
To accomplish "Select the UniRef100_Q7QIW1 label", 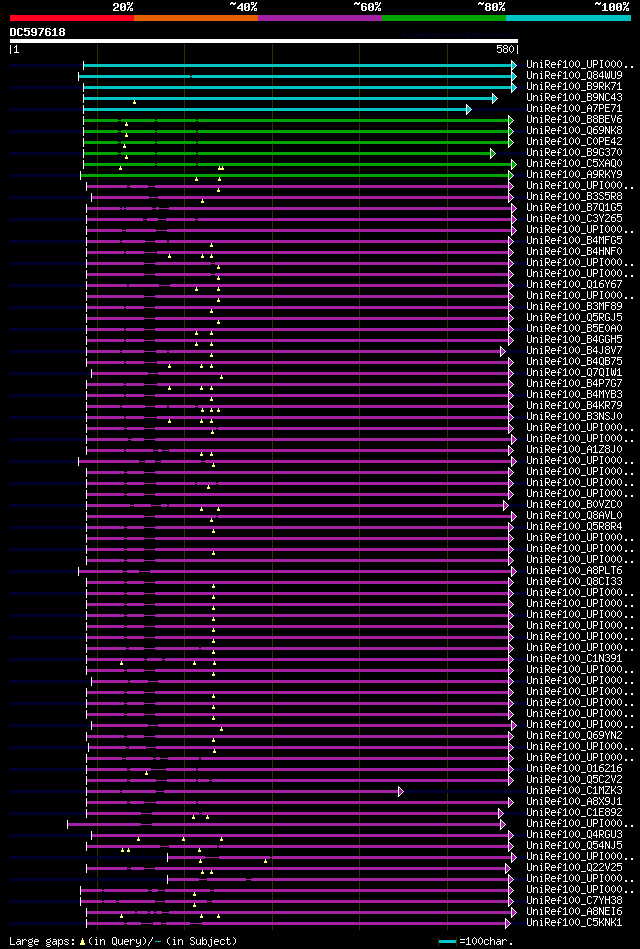I will (574, 372).
